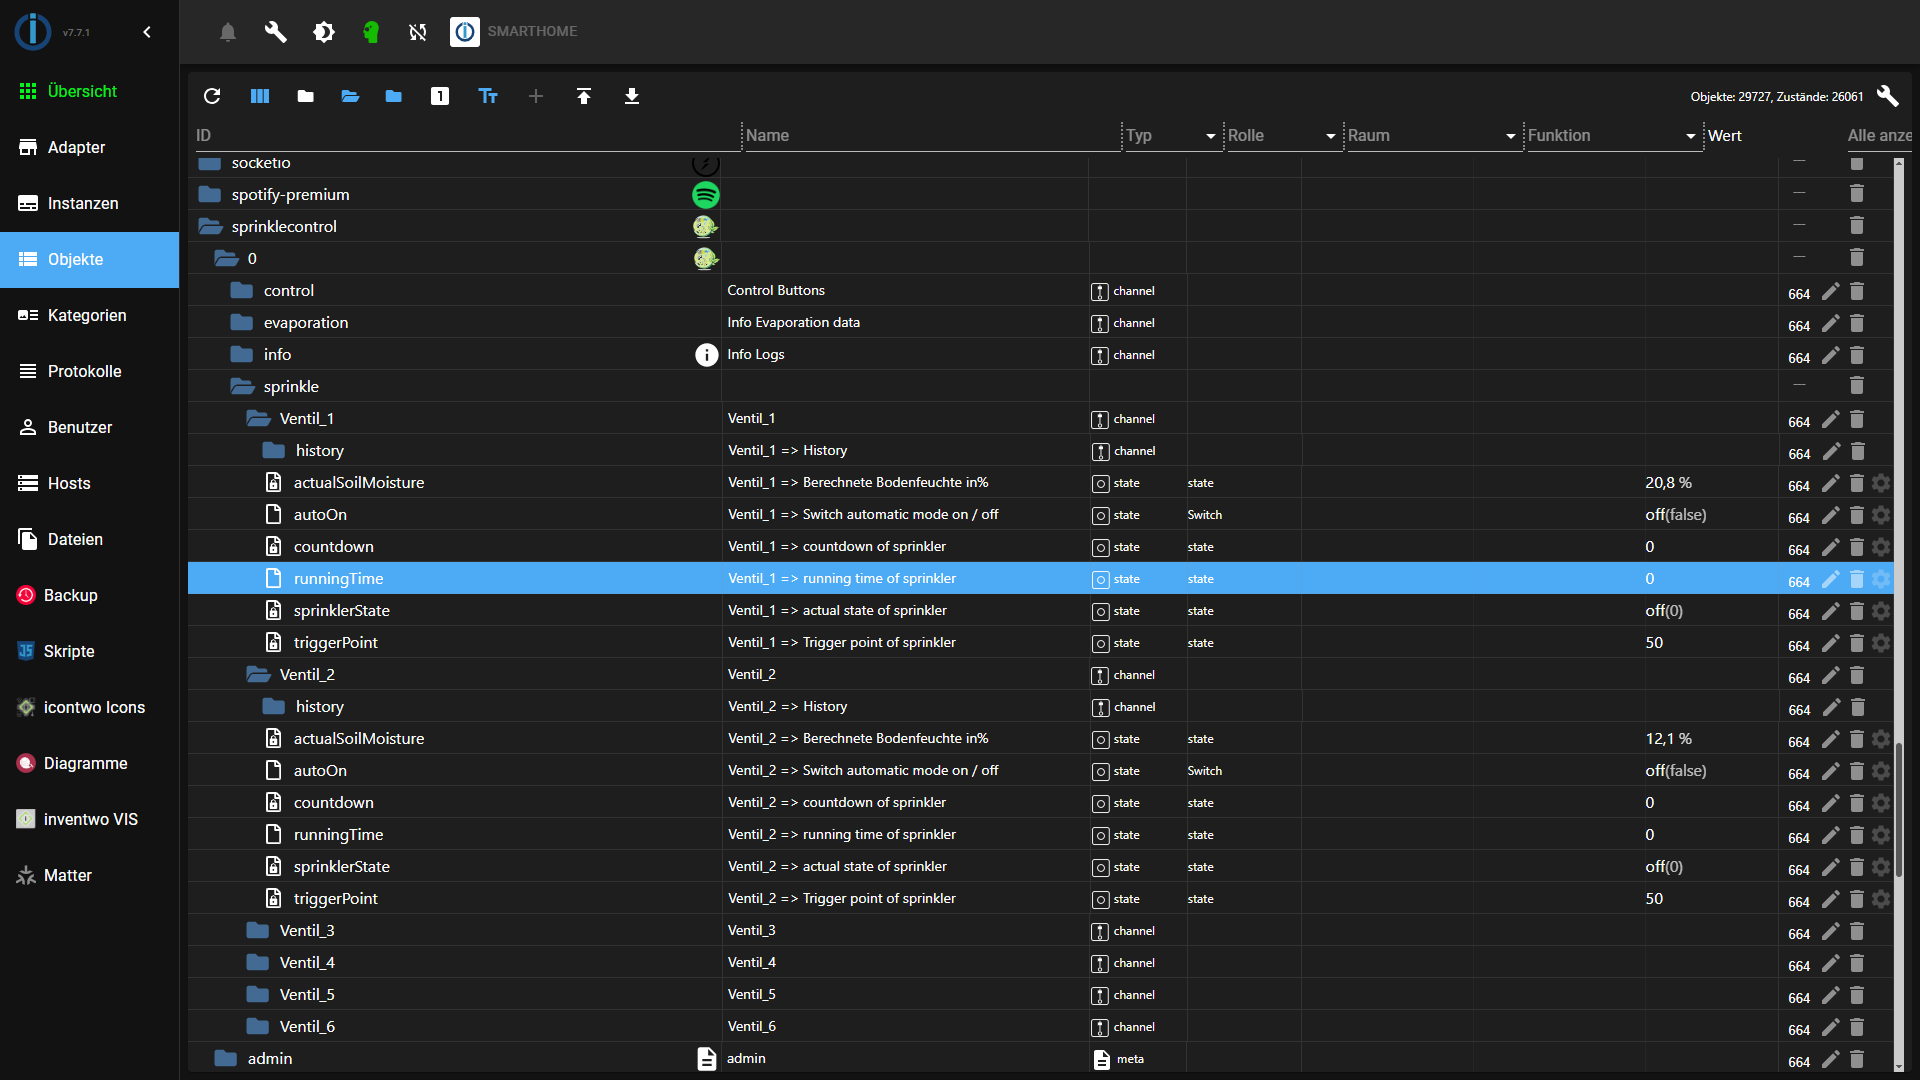
Task: Delete the runningTime state via trash icon
Action: click(x=1857, y=579)
